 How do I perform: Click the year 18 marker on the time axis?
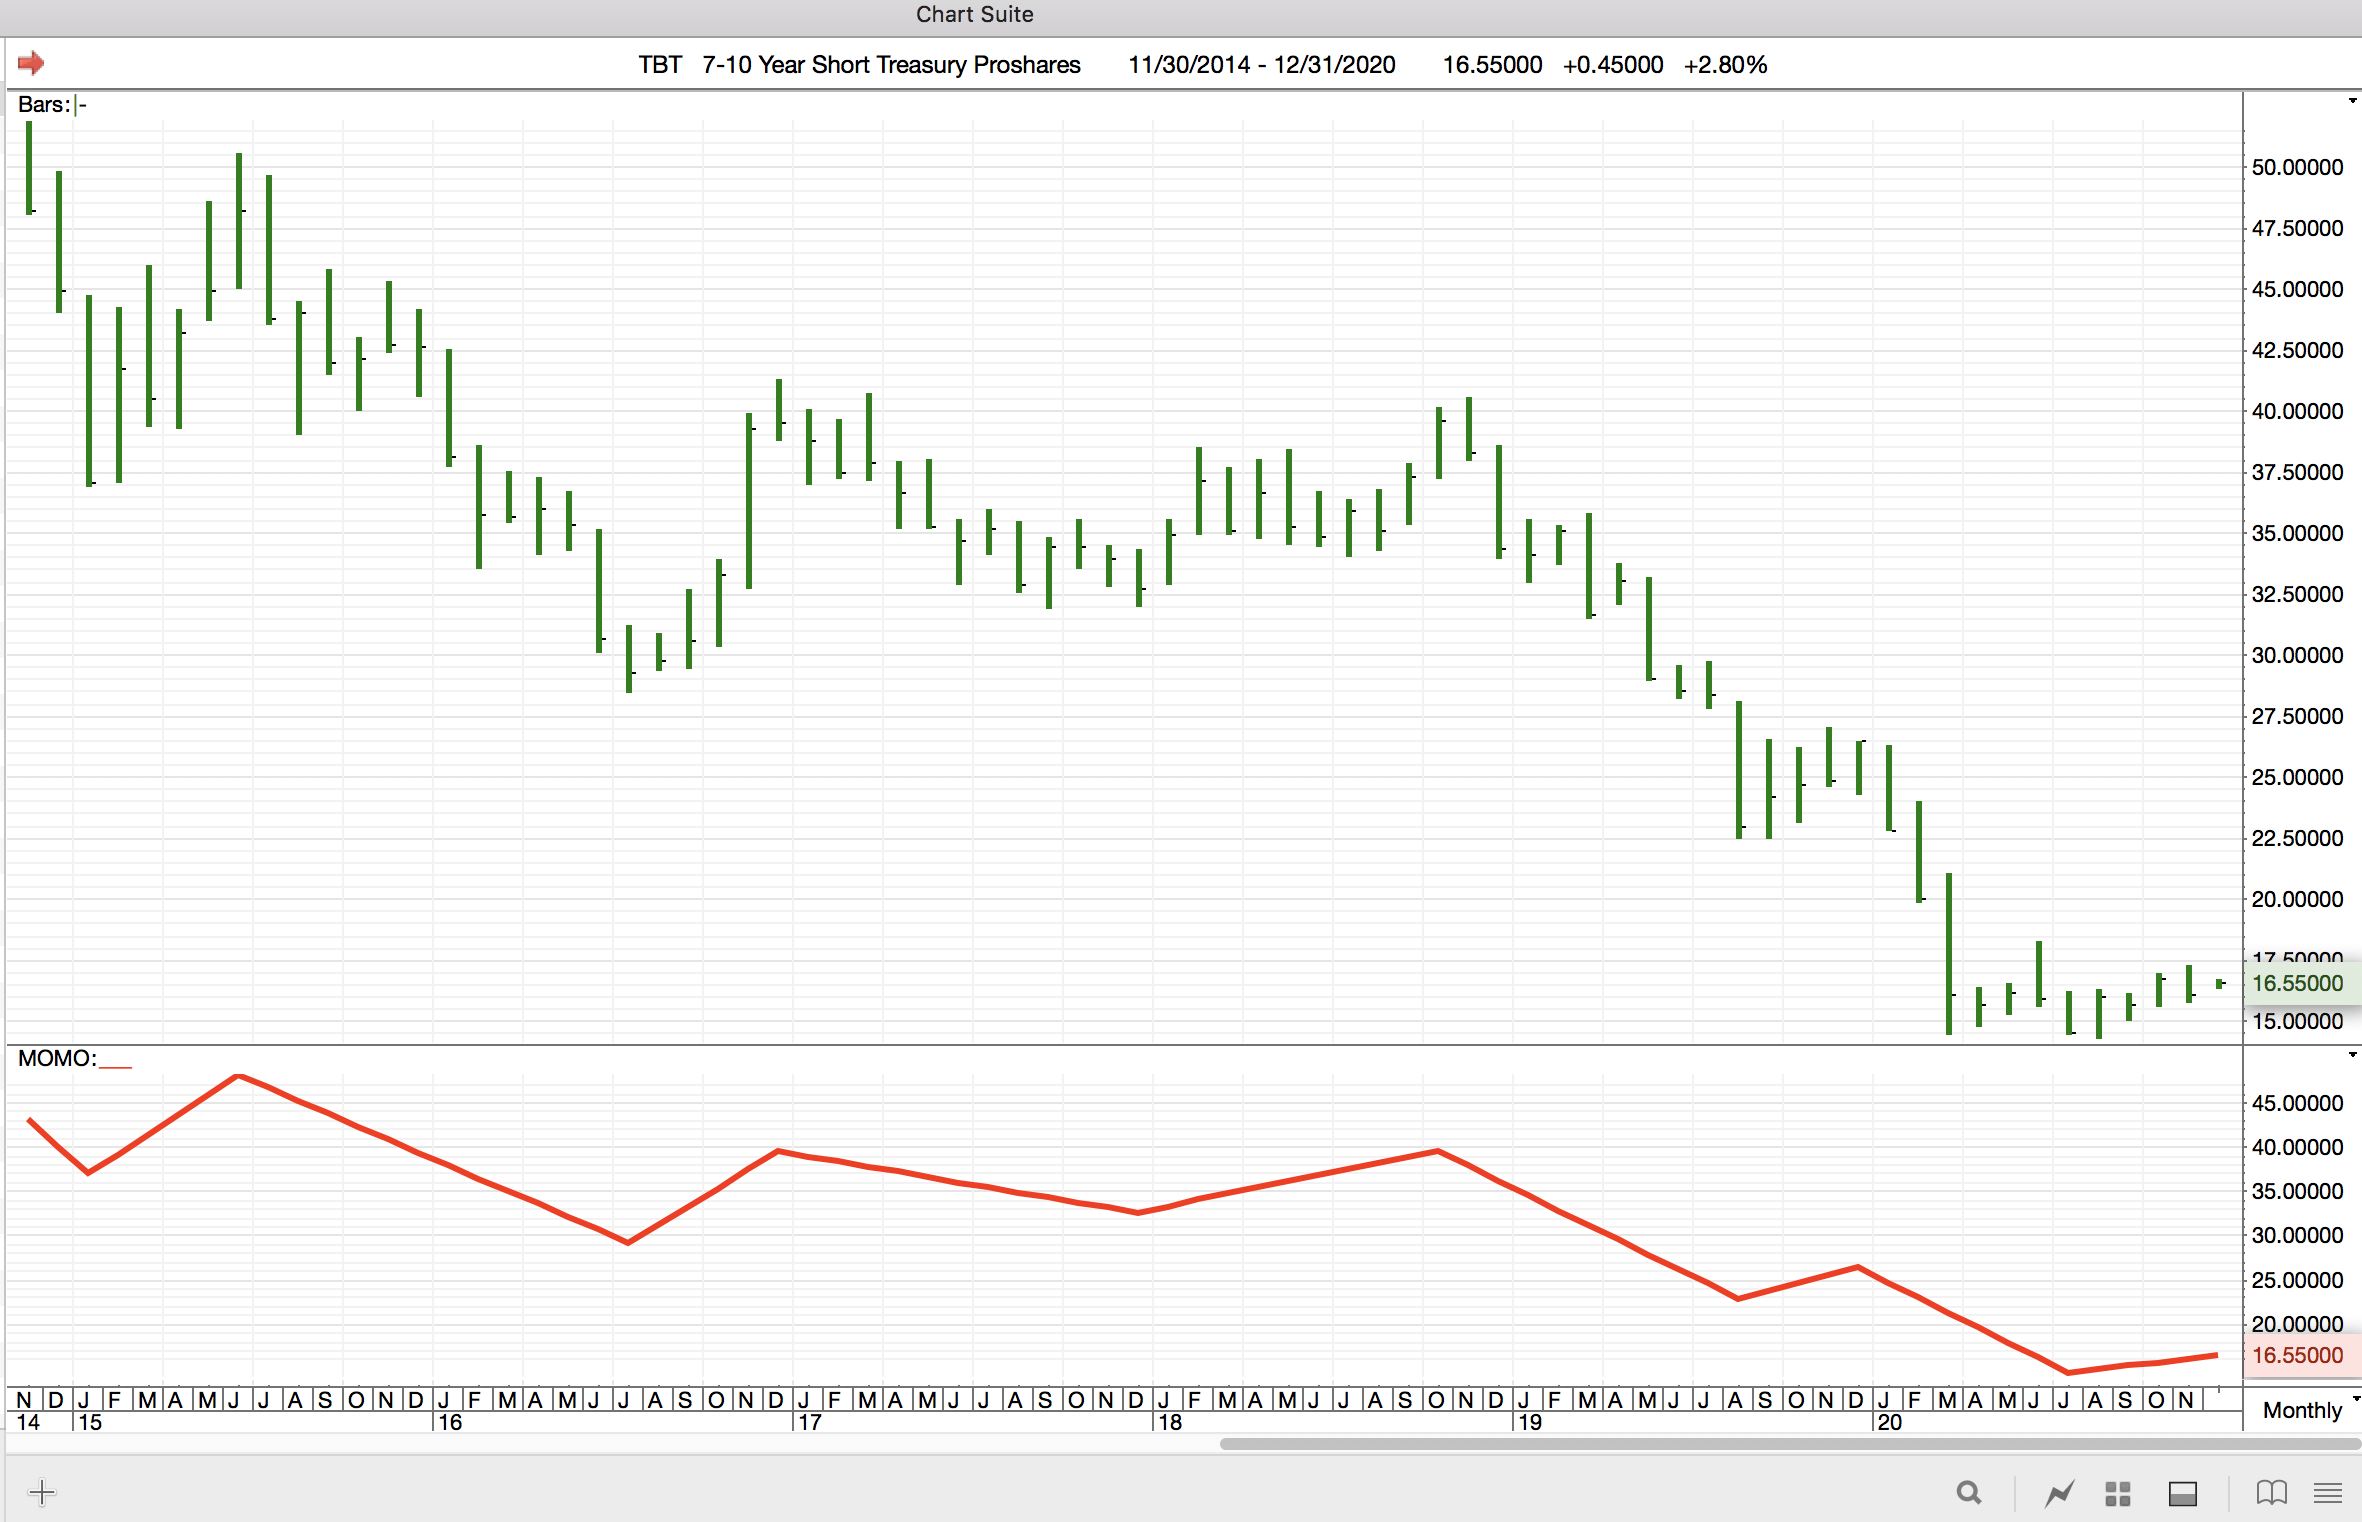coord(1170,1422)
